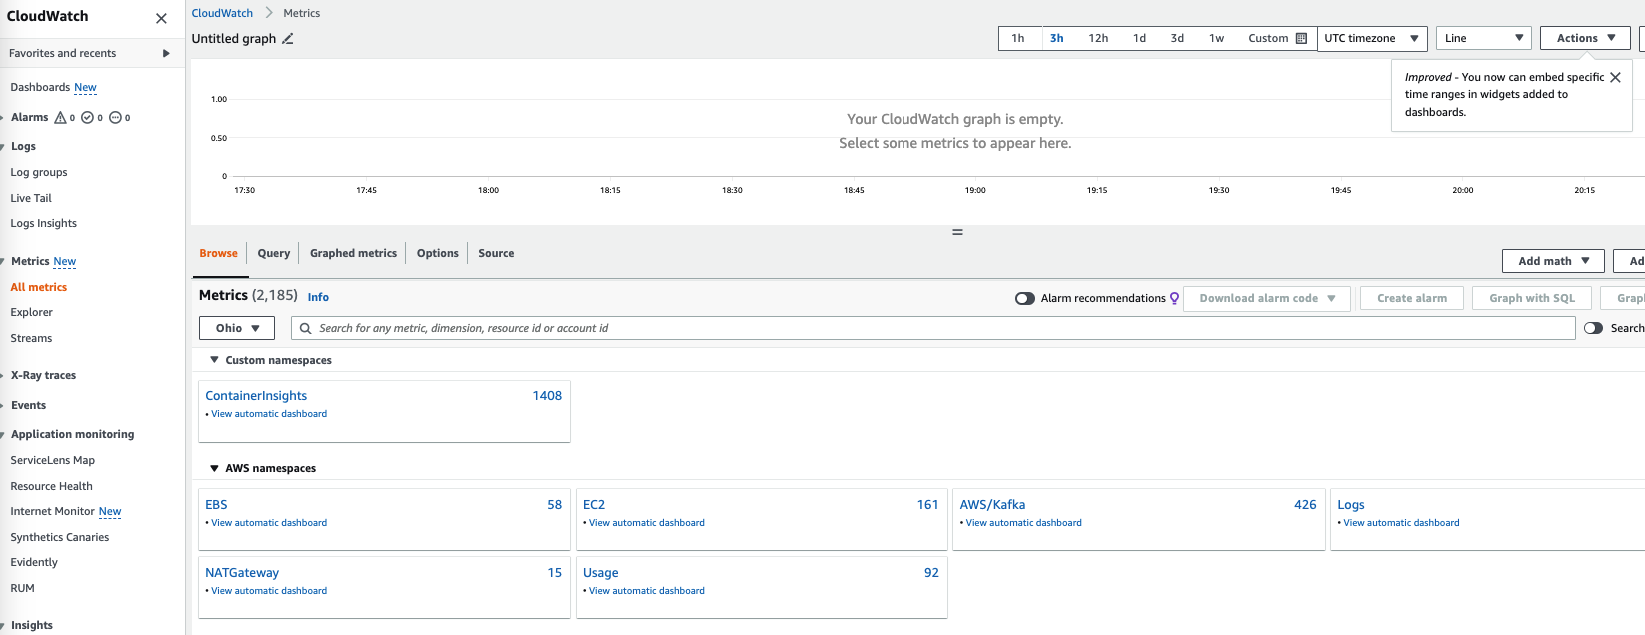Open Log groups in the sidebar
The image size is (1645, 635).
click(39, 172)
